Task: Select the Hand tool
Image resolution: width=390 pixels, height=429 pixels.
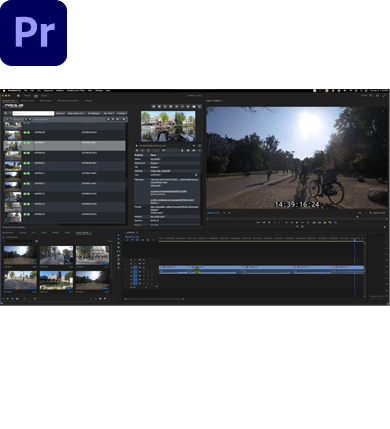Action: (119, 264)
